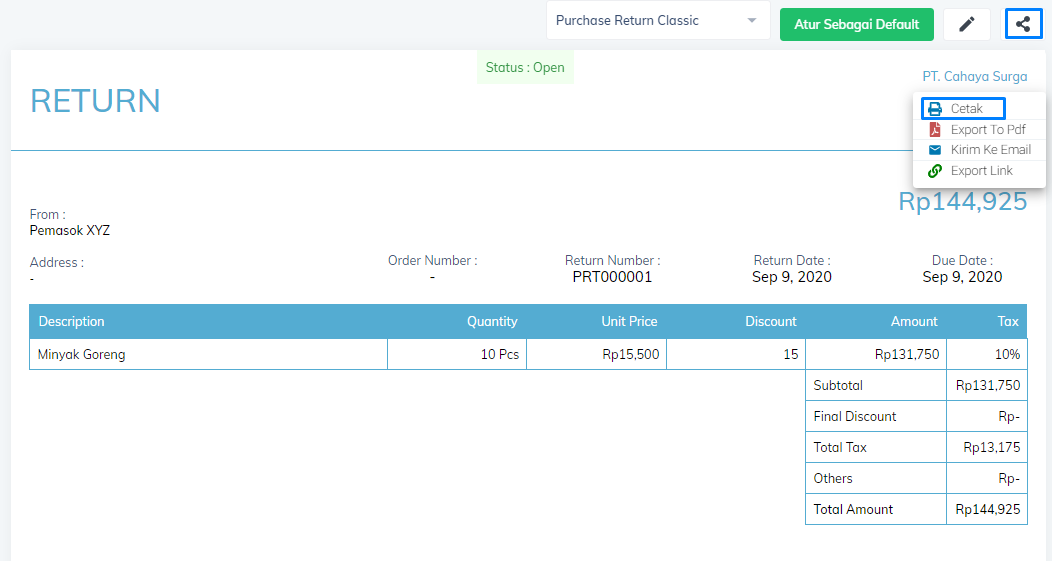
Task: Click the PRT000001 return number
Action: (612, 277)
